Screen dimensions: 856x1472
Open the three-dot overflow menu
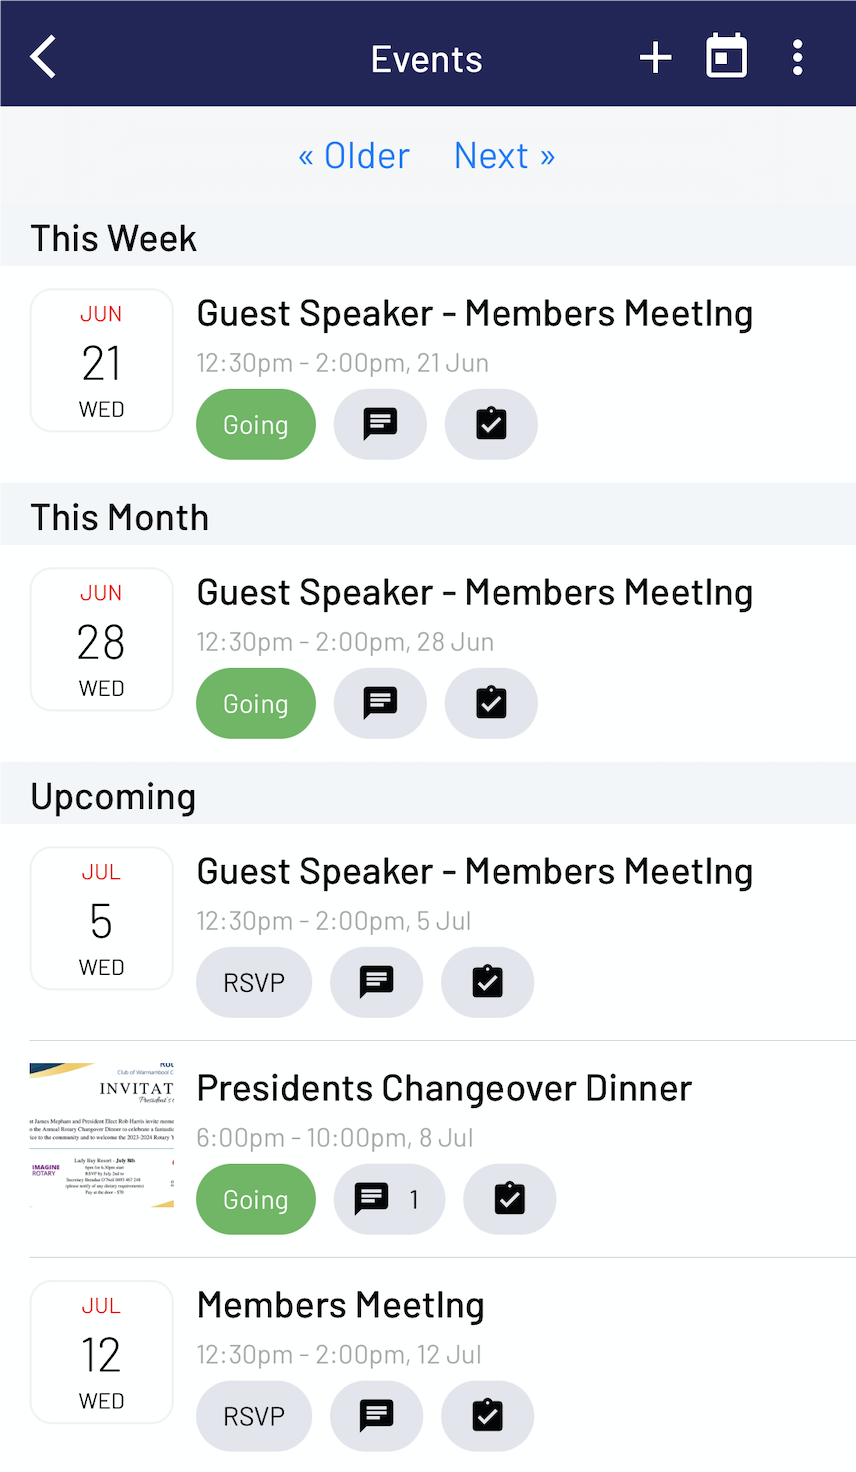[x=797, y=57]
